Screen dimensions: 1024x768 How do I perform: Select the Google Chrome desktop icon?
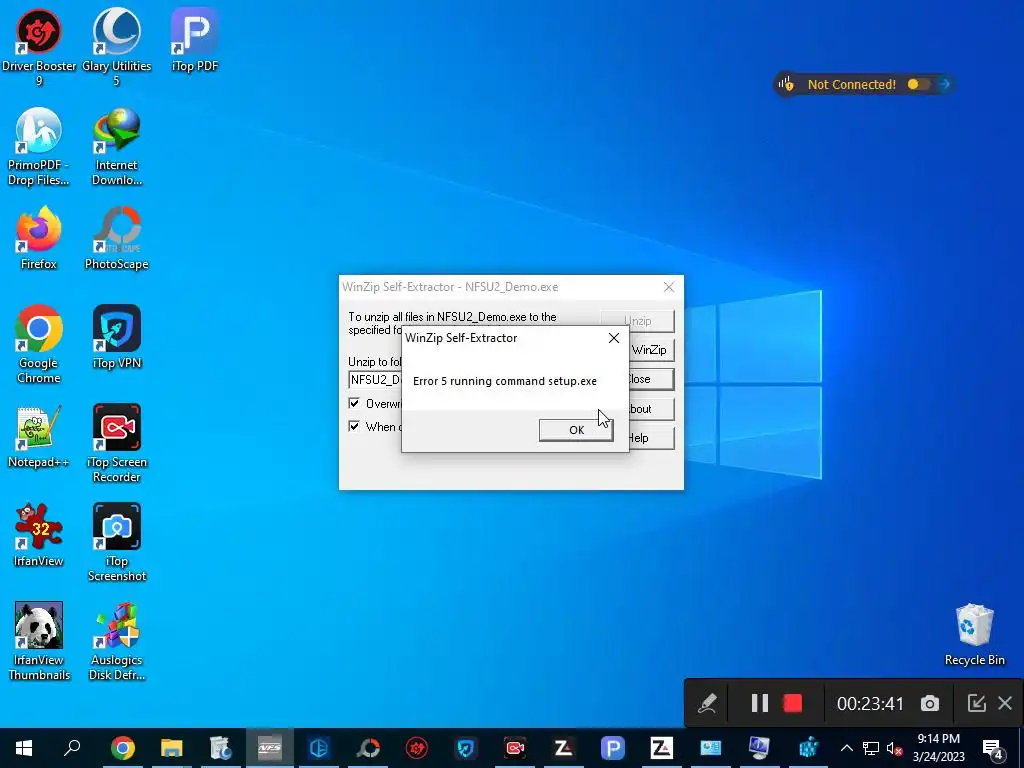click(x=39, y=345)
